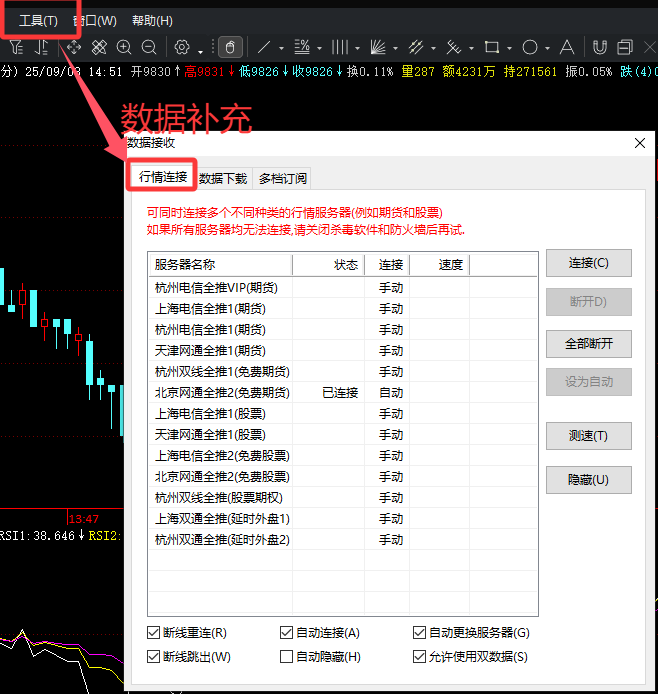Click the 连接(C) button
The width and height of the screenshot is (658, 694).
point(588,263)
